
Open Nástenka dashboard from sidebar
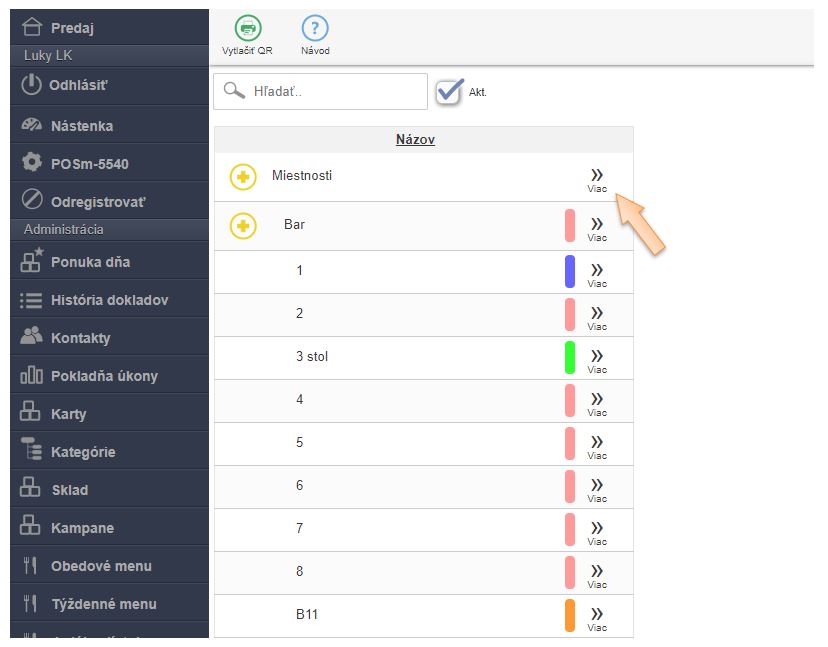(81, 126)
